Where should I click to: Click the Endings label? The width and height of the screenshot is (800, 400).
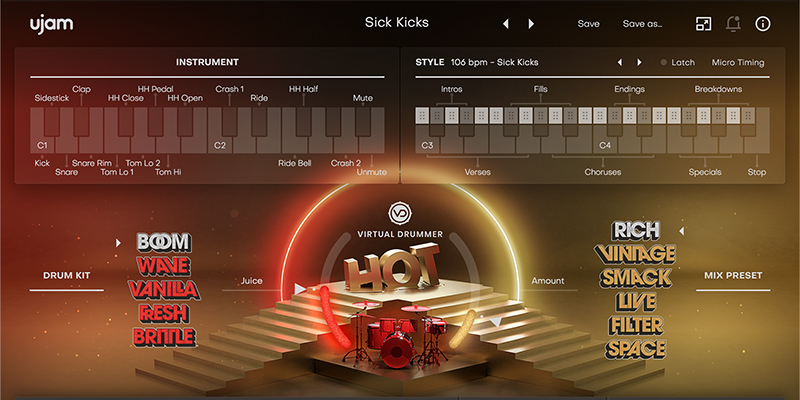629,89
